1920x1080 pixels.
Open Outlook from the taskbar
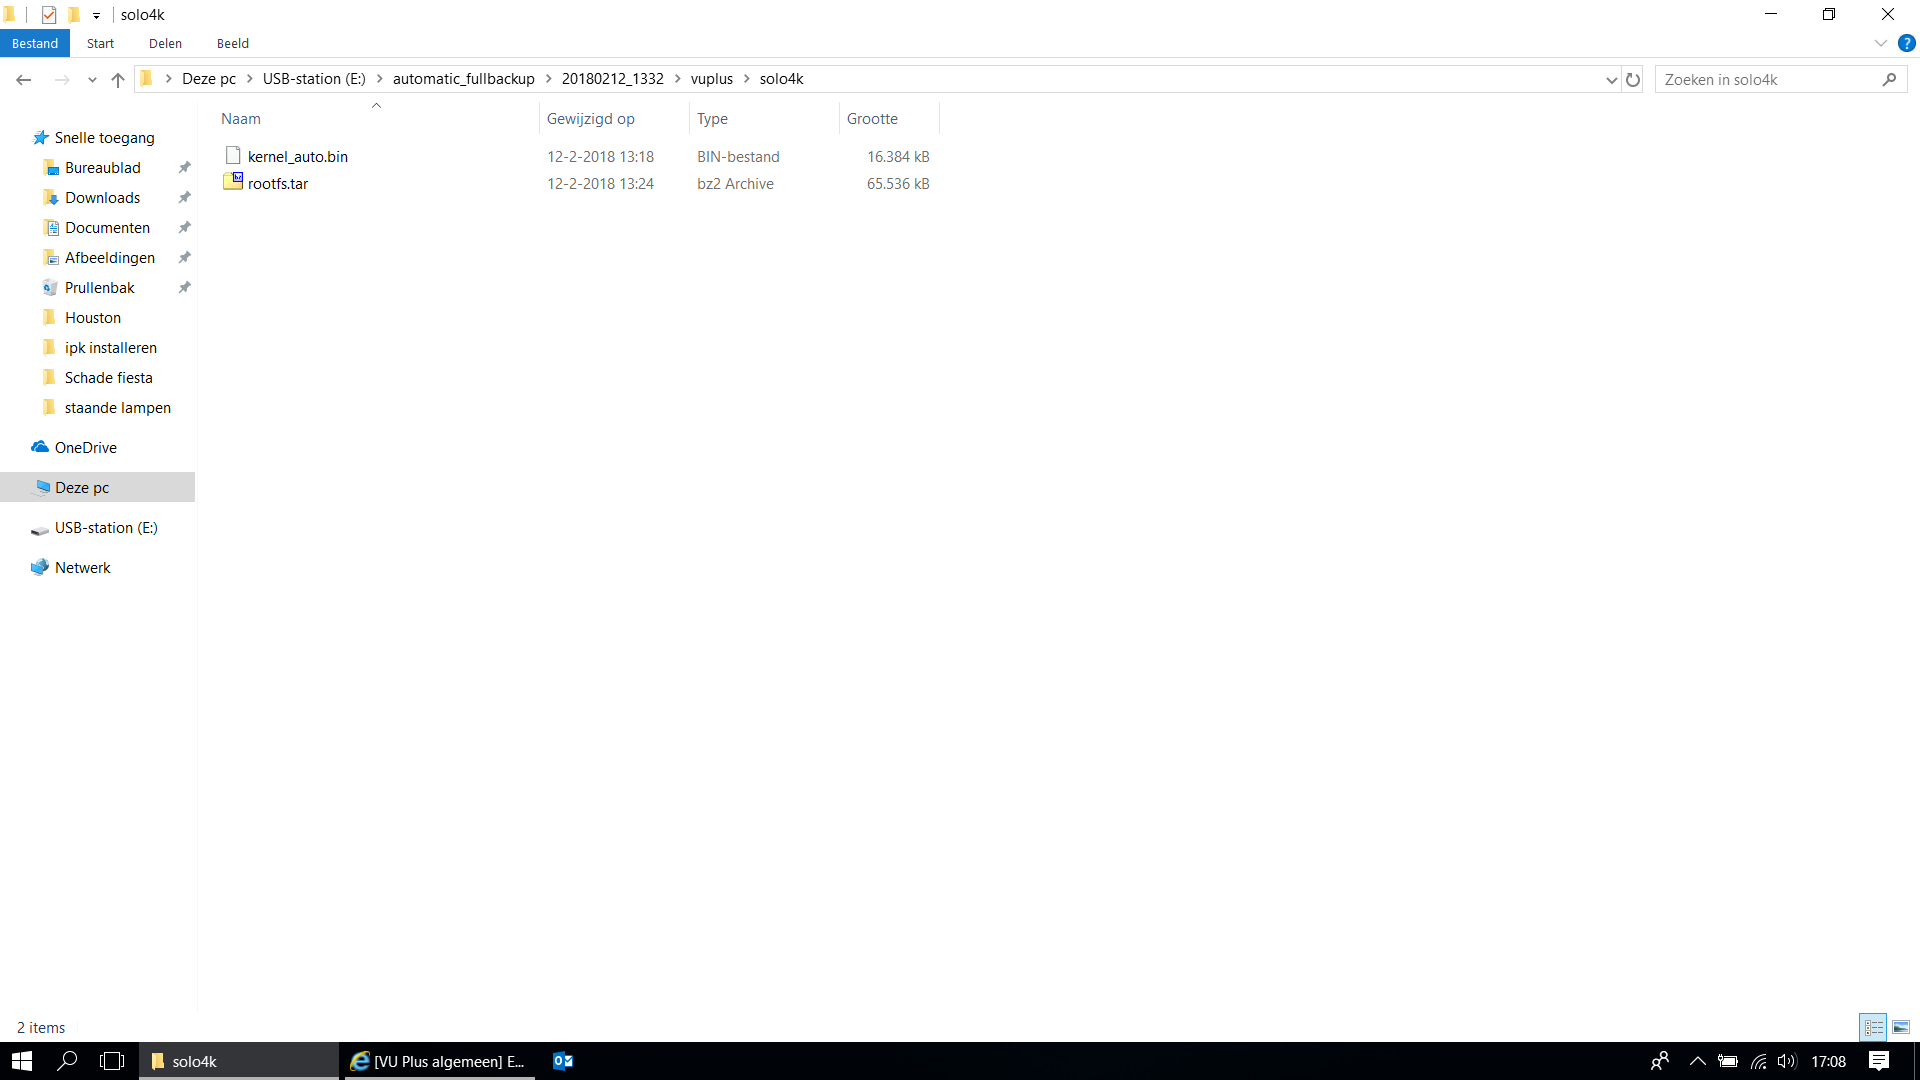563,1061
